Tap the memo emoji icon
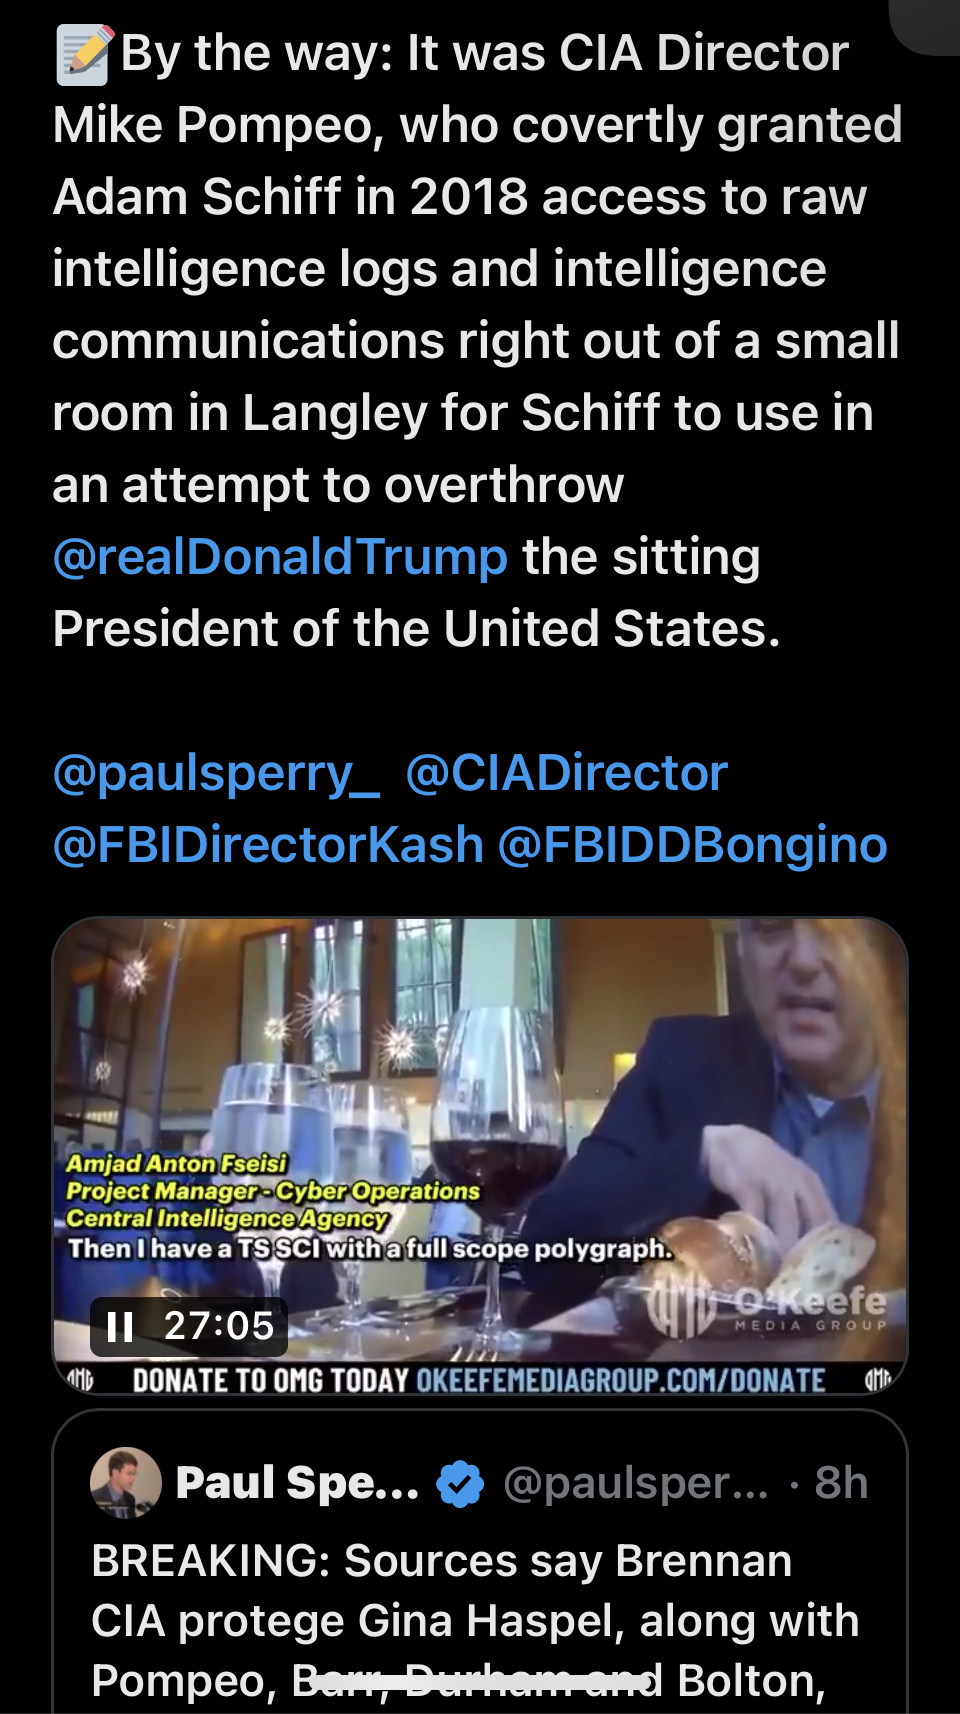This screenshot has width=960, height=1714. click(84, 55)
